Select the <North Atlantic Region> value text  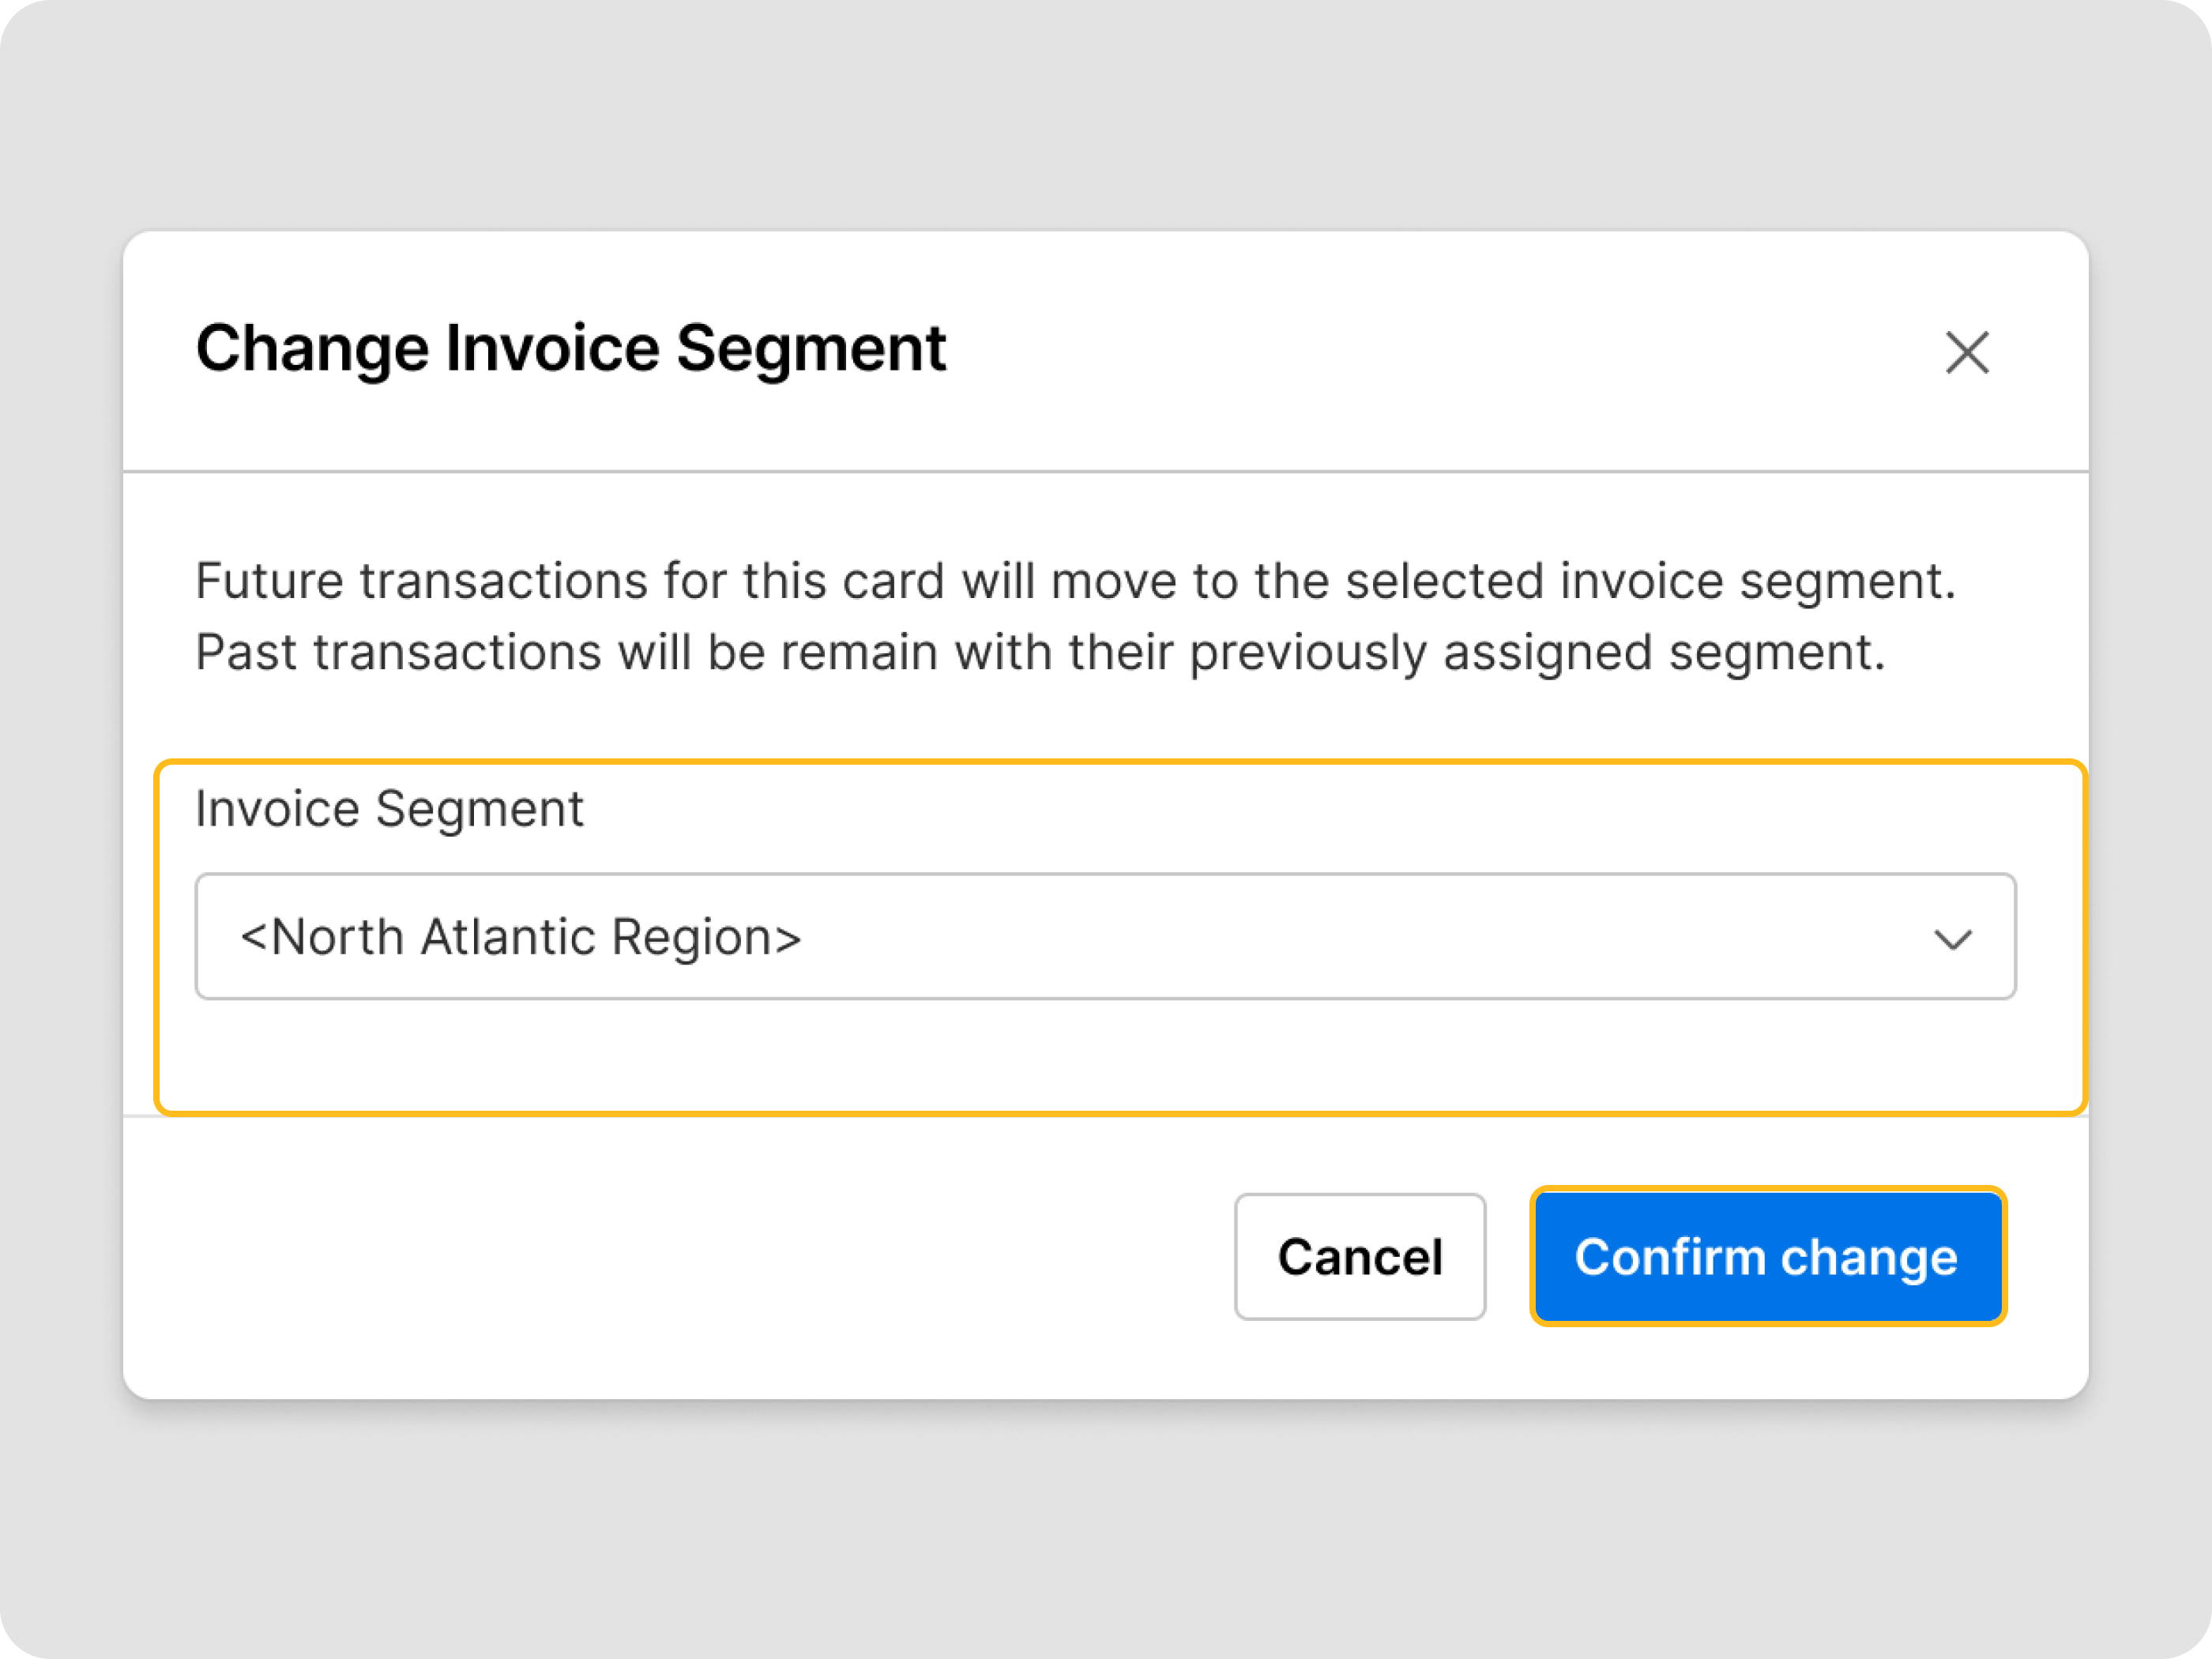coord(521,938)
